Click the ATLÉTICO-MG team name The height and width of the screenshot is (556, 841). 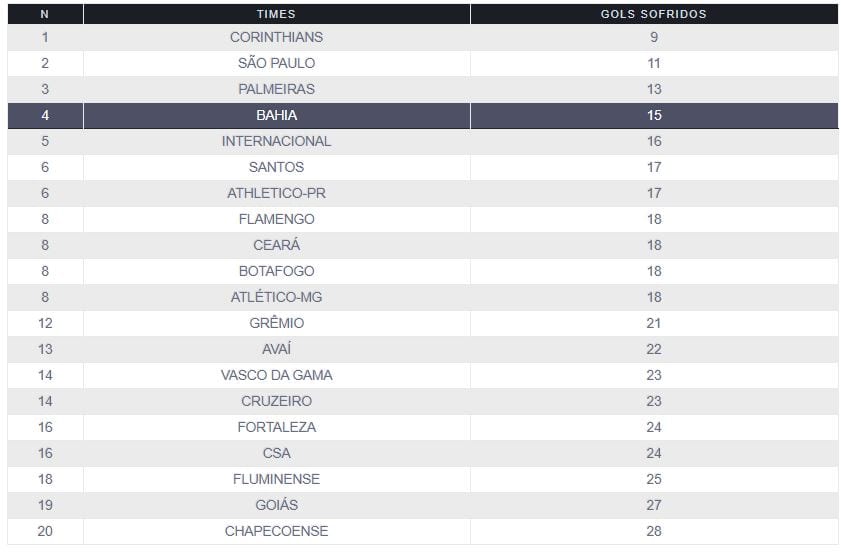pos(276,297)
